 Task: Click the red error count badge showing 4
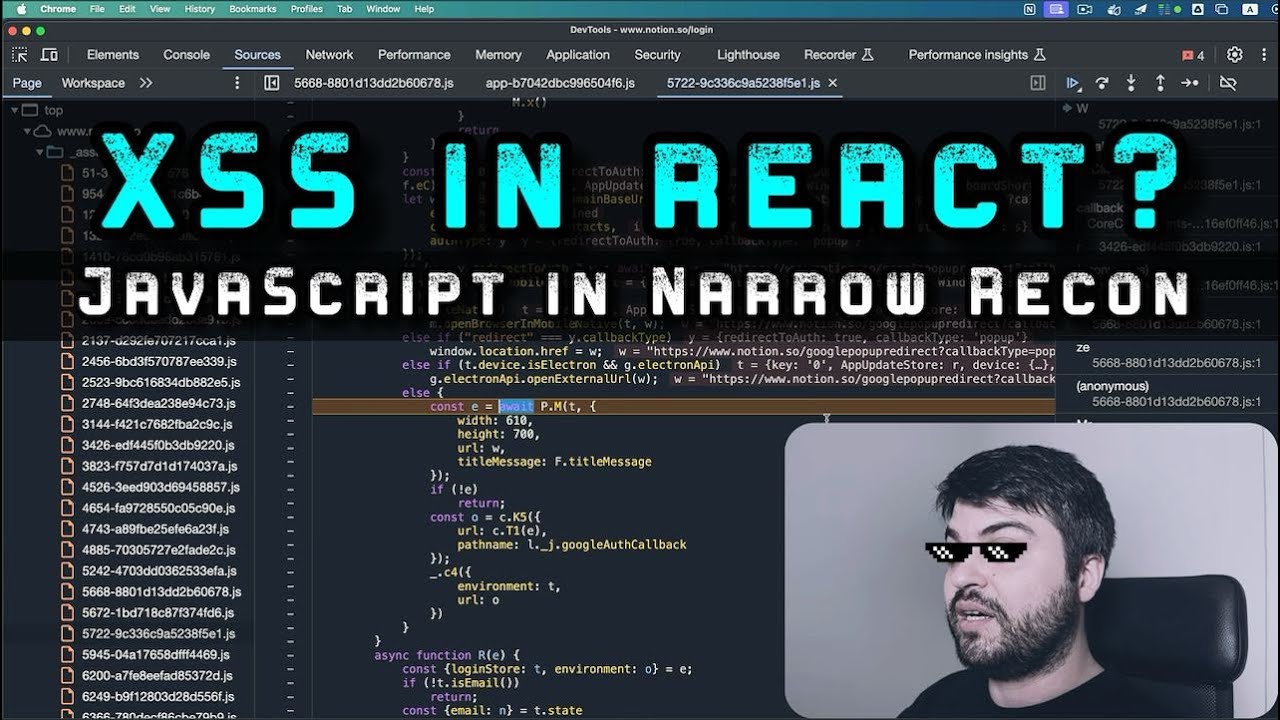(1193, 55)
